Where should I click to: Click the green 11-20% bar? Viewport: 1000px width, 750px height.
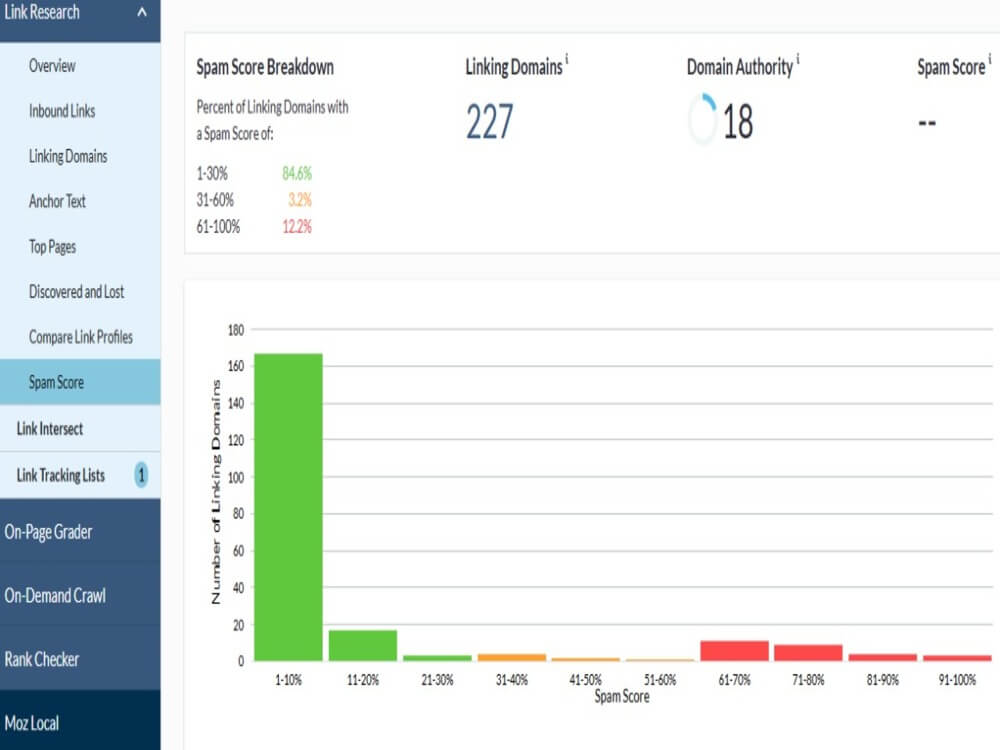pyautogui.click(x=363, y=645)
